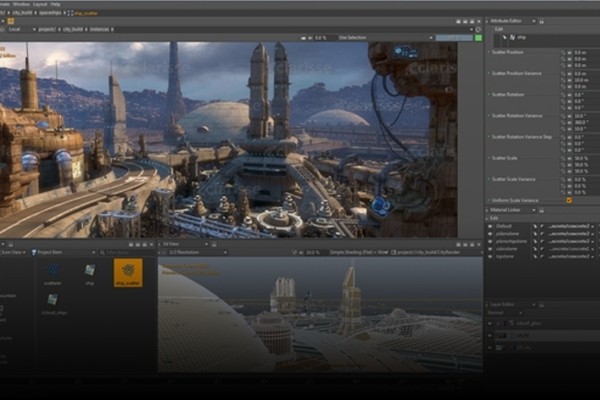Collapse the Scatter Rotation attribute
The width and height of the screenshot is (600, 400).
[488, 94]
